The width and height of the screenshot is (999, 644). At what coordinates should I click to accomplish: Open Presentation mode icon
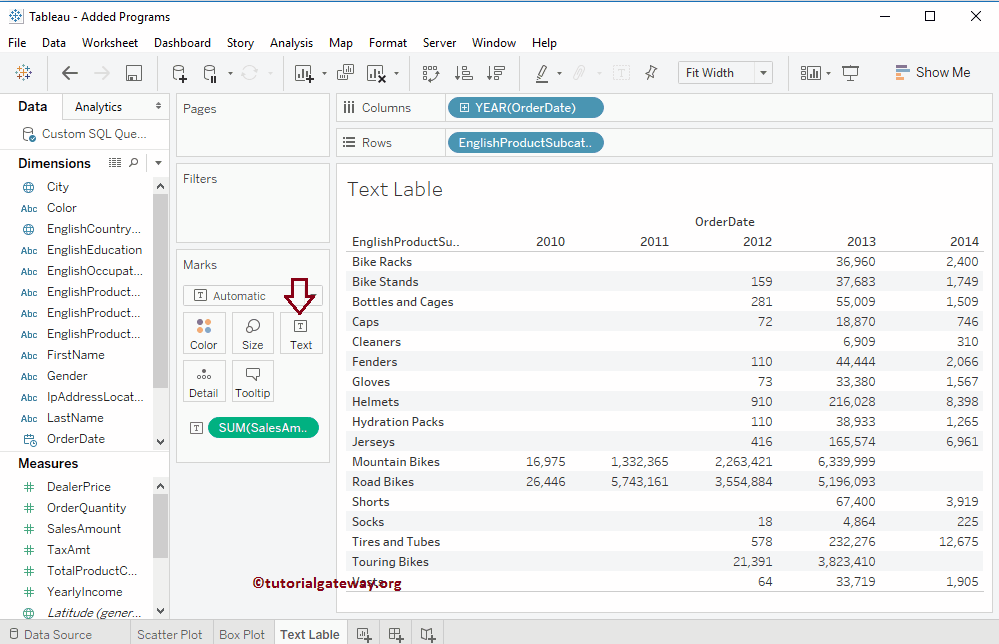point(851,73)
